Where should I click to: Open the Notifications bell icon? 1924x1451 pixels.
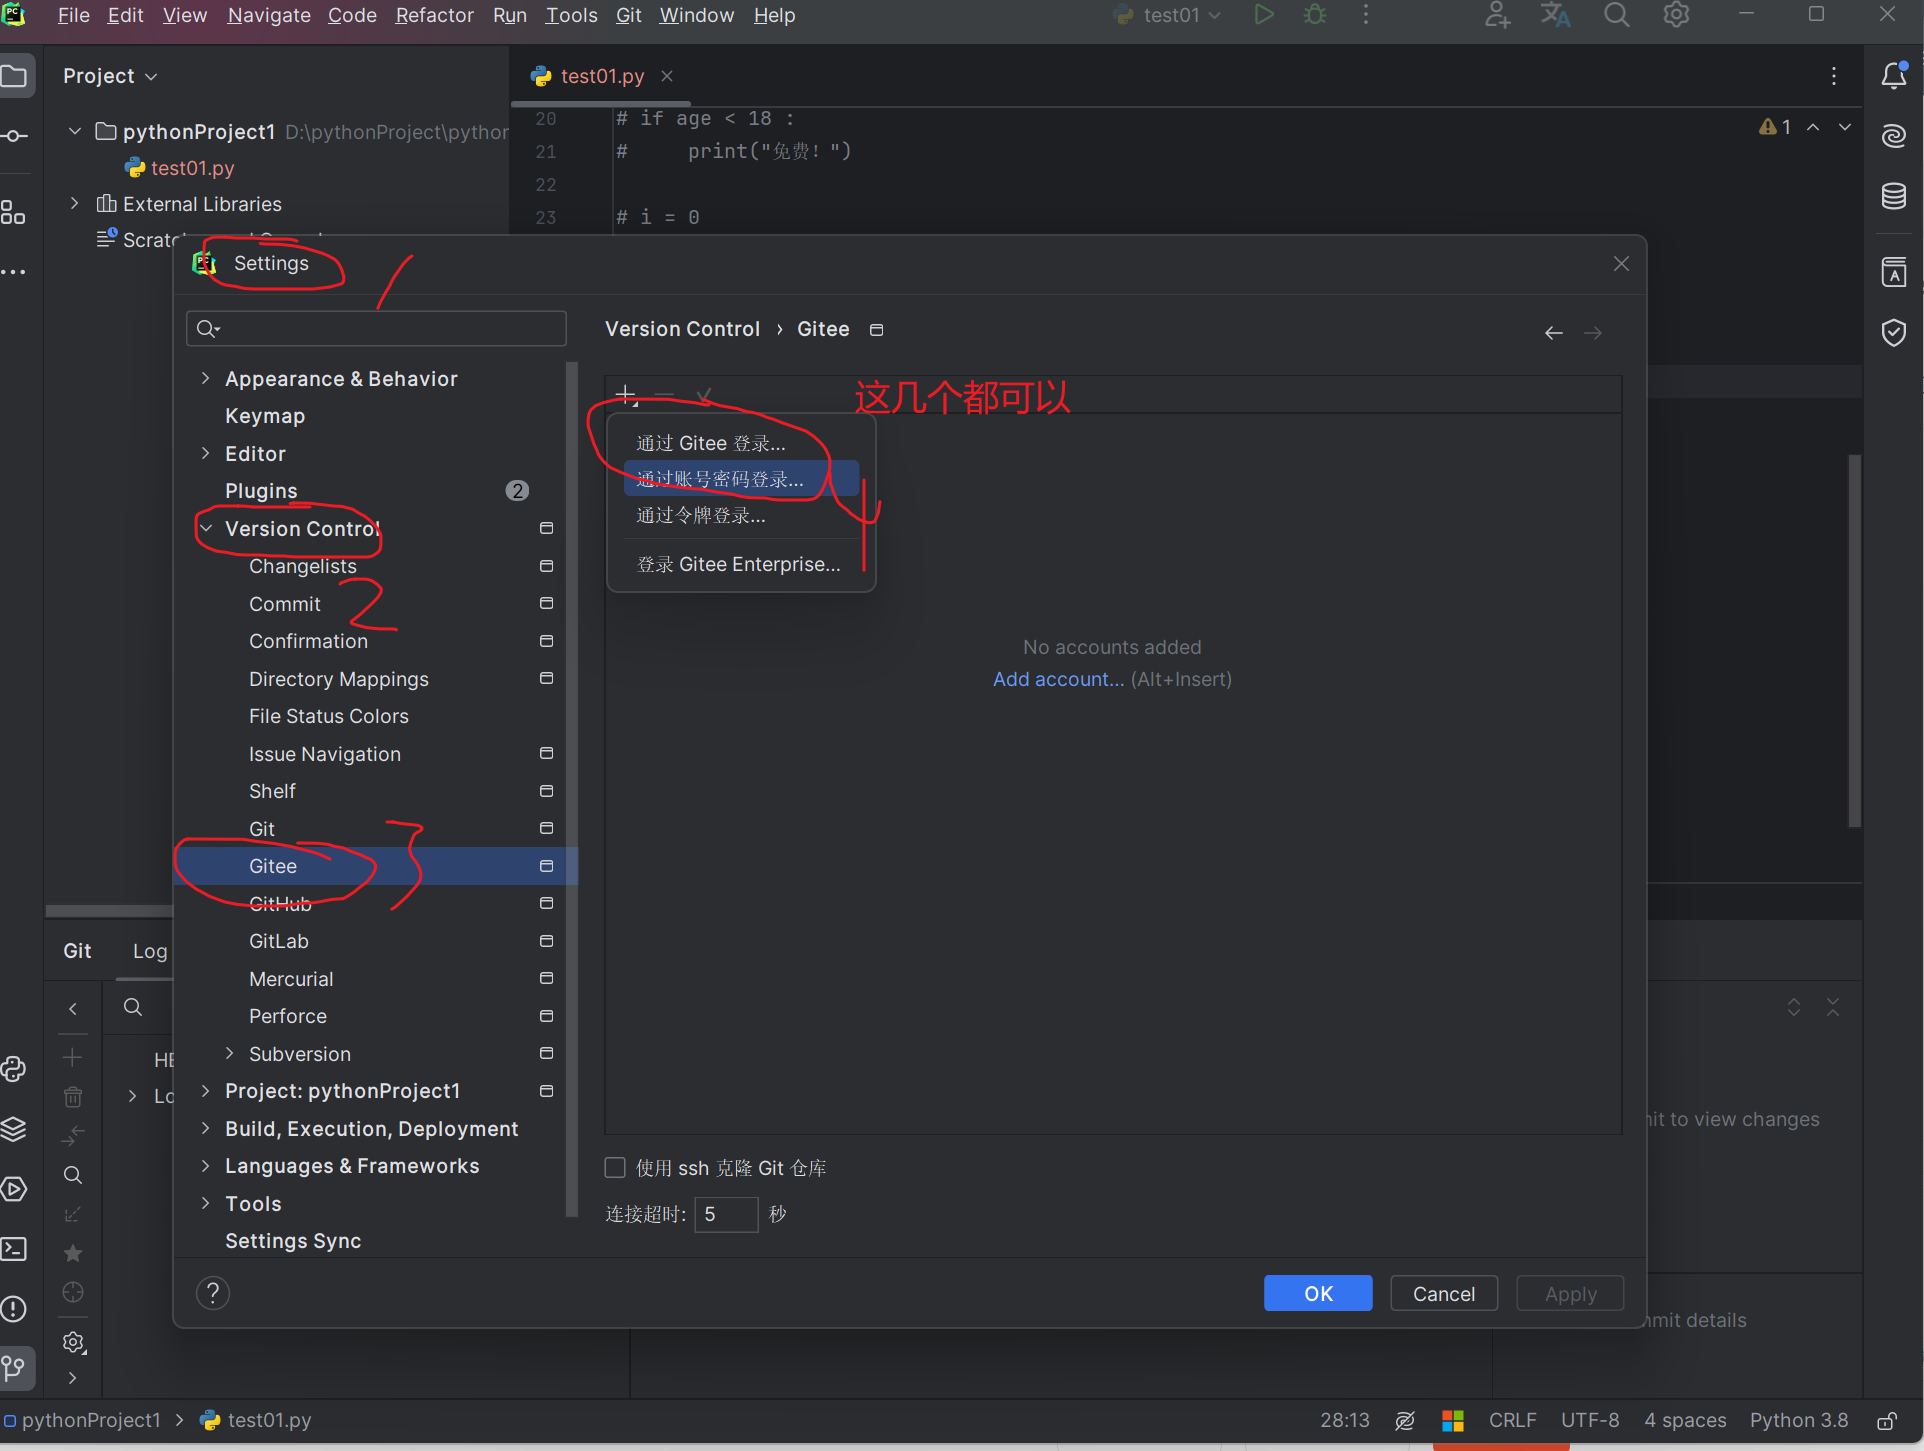click(1894, 76)
